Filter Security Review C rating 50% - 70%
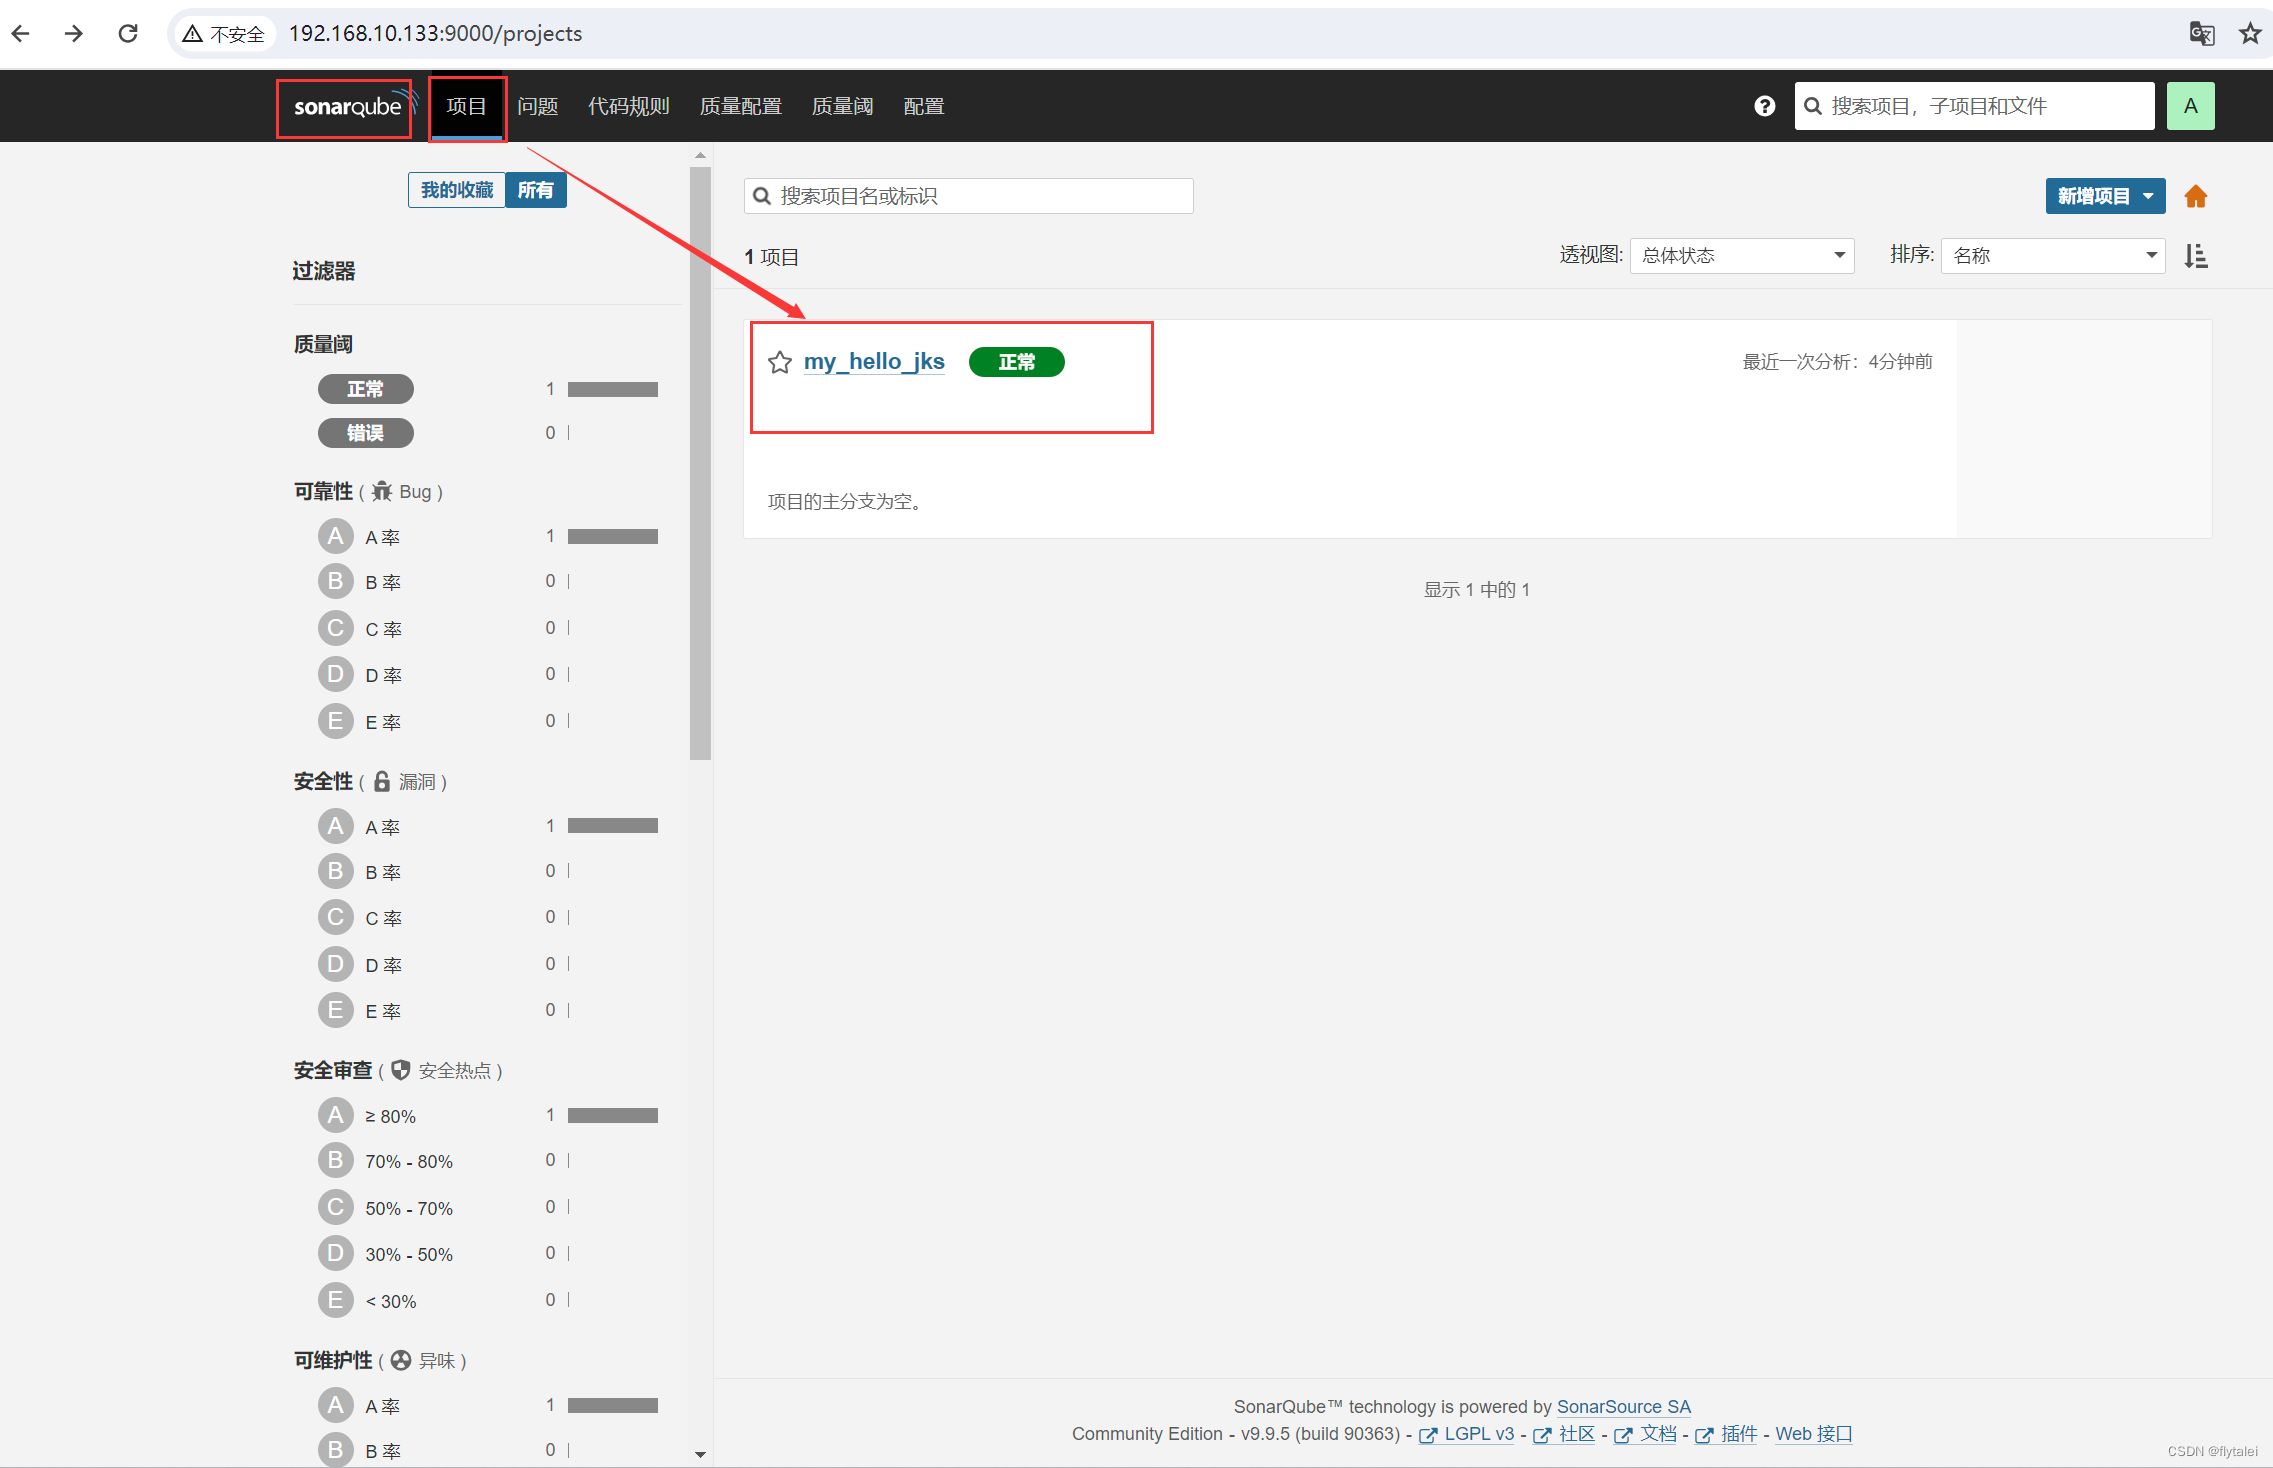The width and height of the screenshot is (2273, 1468). (x=336, y=1207)
